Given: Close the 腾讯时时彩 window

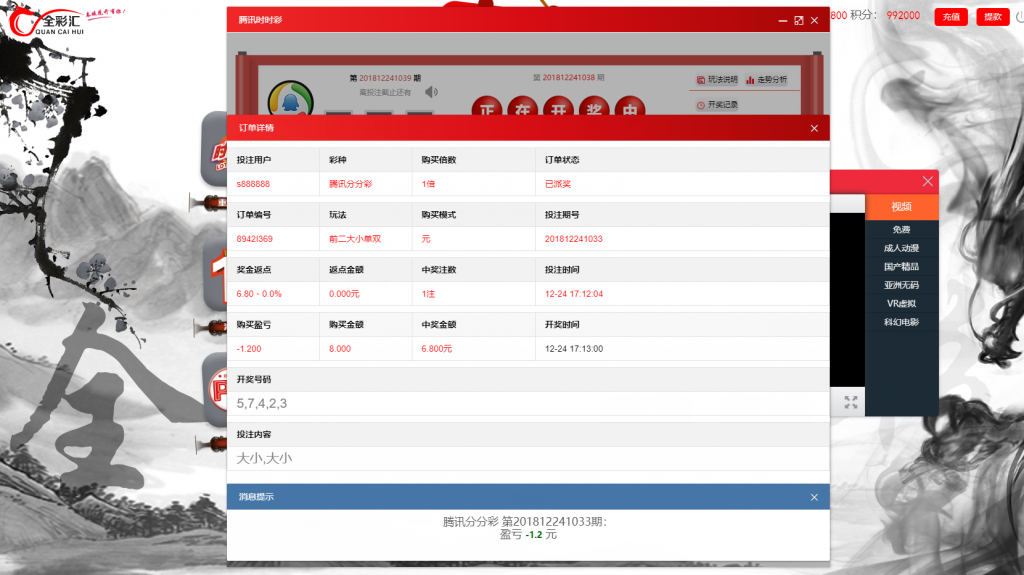Looking at the screenshot, I should tap(815, 20).
